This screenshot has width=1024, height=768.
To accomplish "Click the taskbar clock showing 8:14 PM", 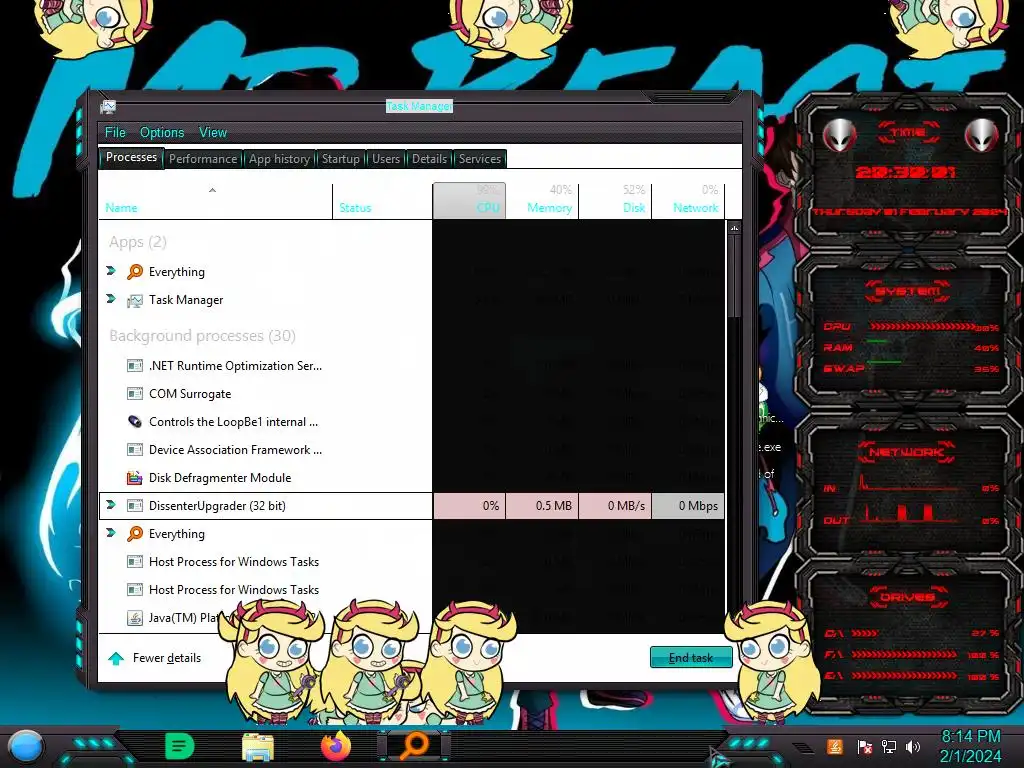I will (x=970, y=746).
